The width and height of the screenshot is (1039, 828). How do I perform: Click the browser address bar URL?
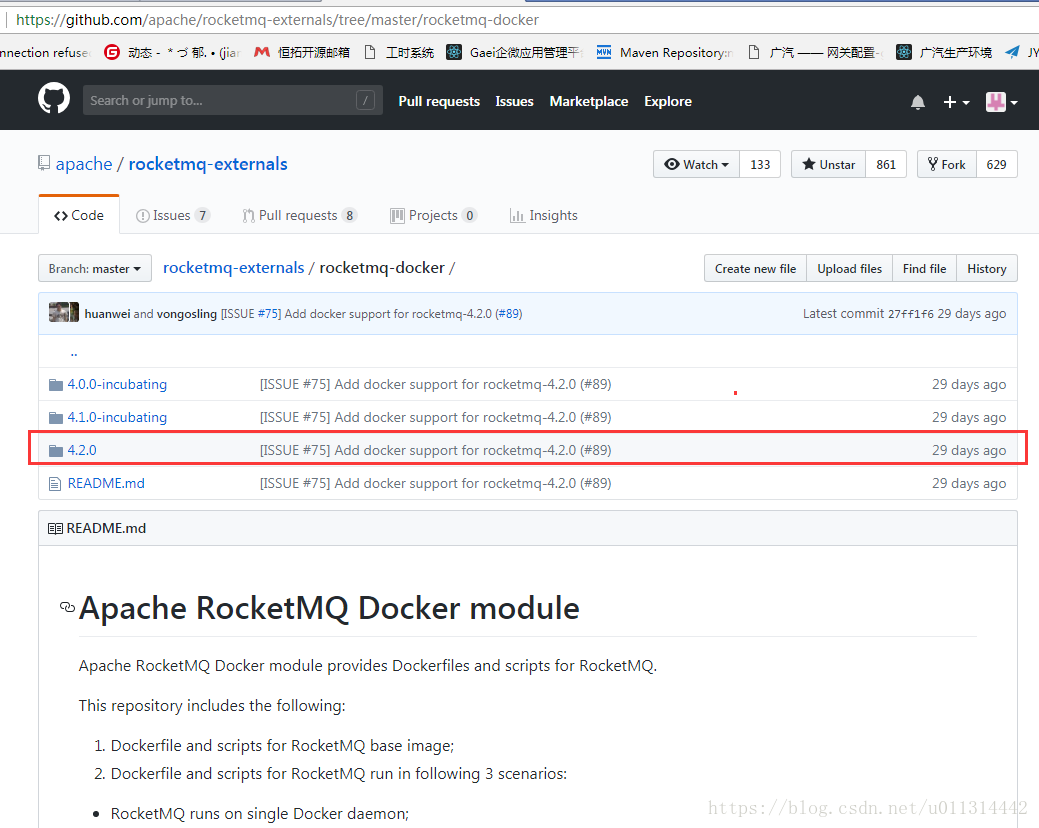pyautogui.click(x=277, y=20)
